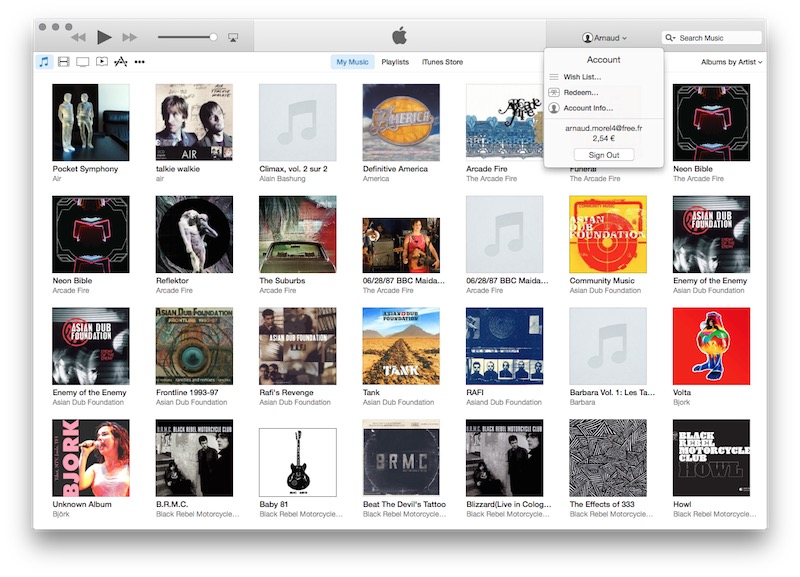
Task: Open The Suburbs album cover
Action: pyautogui.click(x=298, y=234)
